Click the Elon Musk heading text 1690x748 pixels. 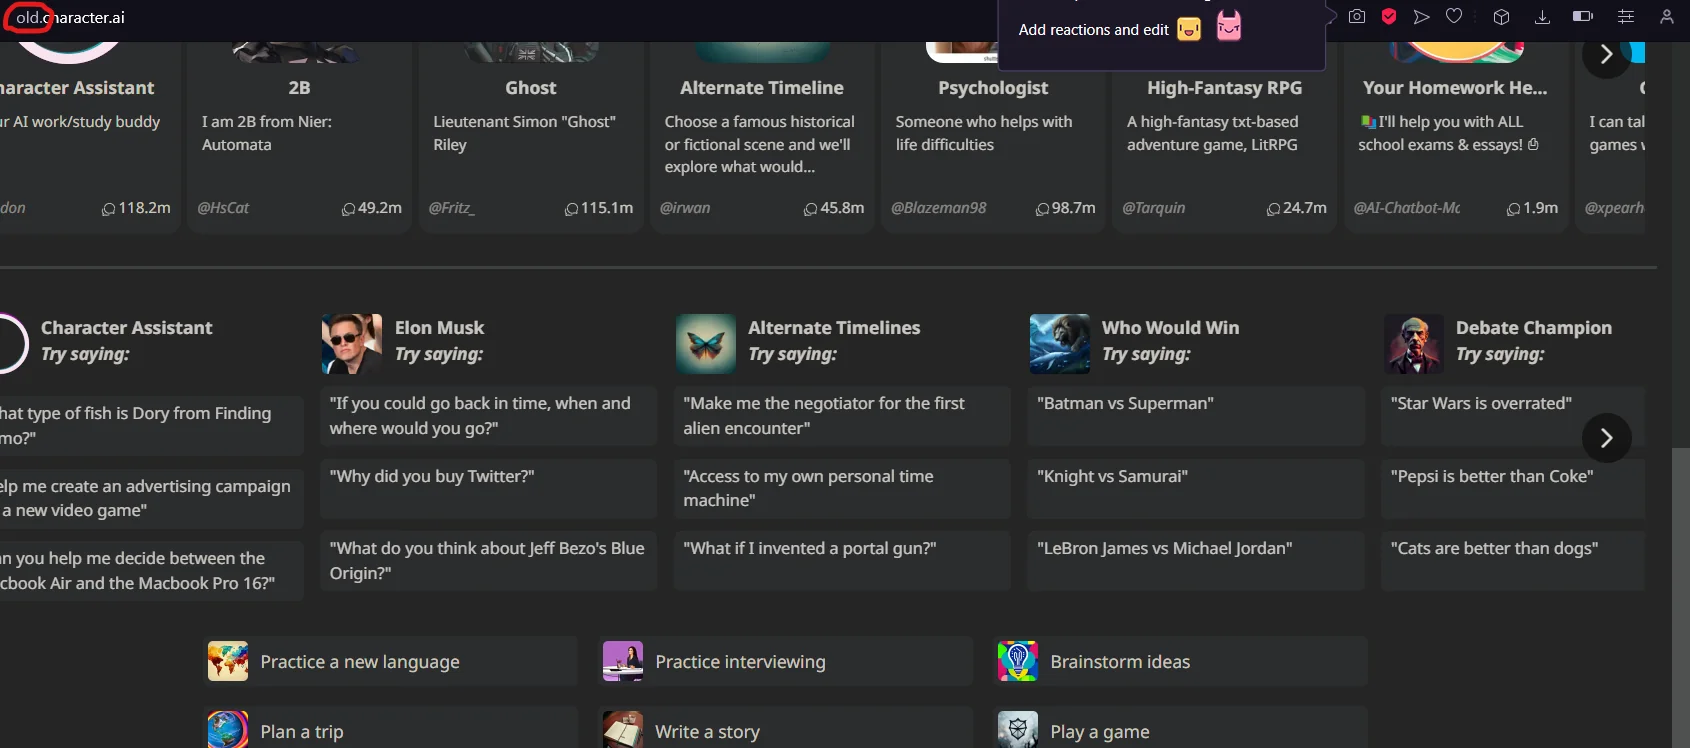click(439, 328)
